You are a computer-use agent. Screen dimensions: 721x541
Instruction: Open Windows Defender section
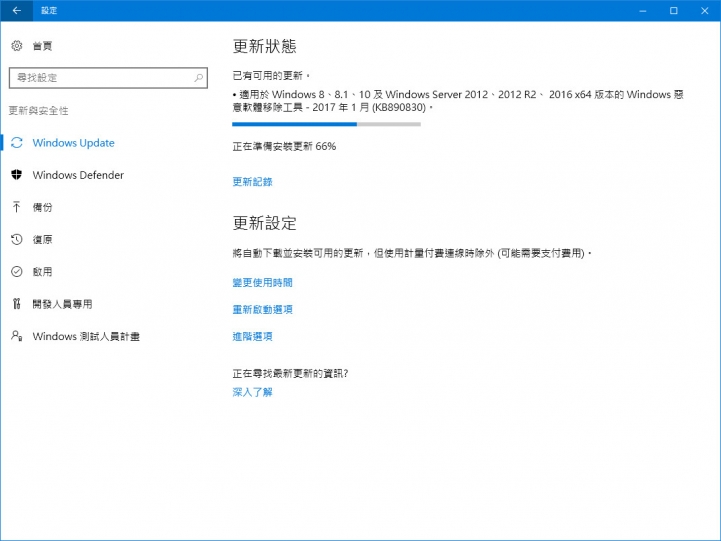point(78,175)
